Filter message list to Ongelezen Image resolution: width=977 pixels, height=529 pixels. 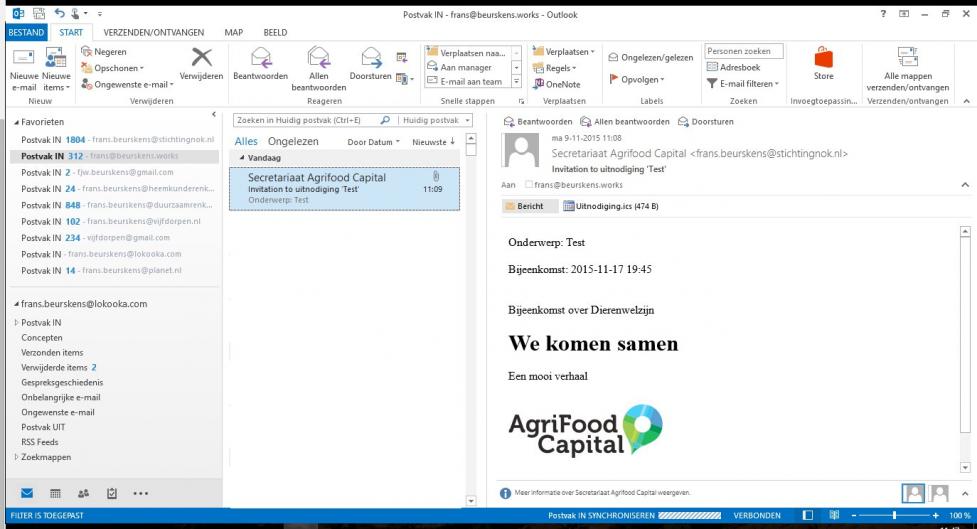[x=293, y=142]
